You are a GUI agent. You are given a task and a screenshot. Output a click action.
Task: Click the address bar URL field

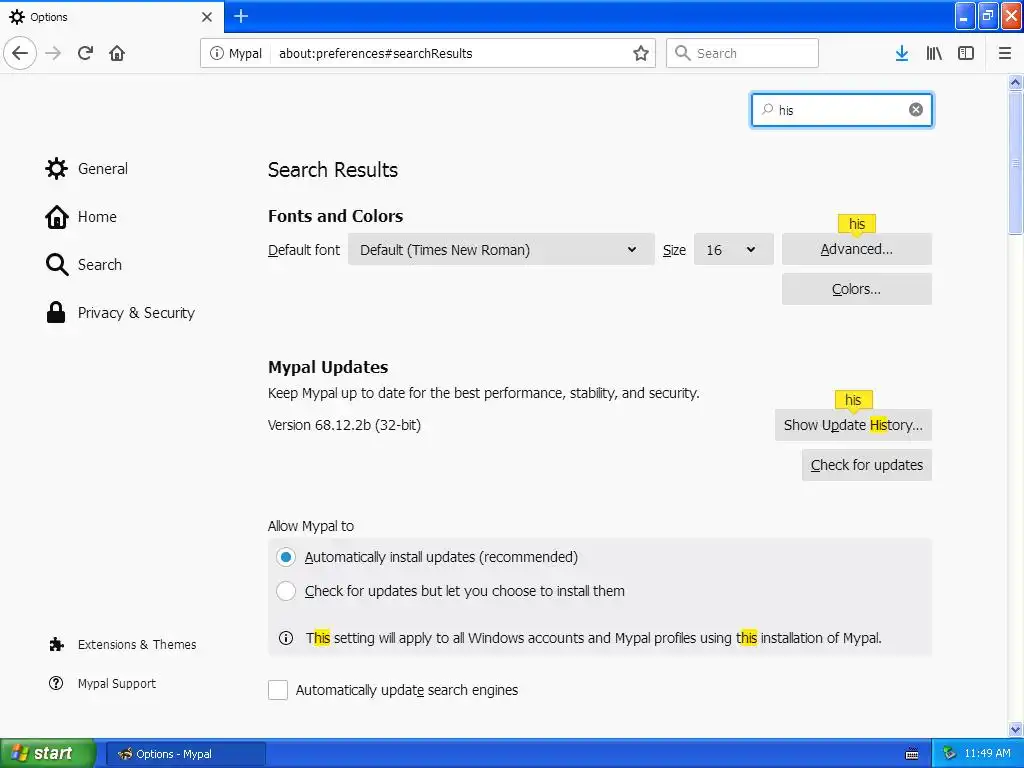coord(450,53)
